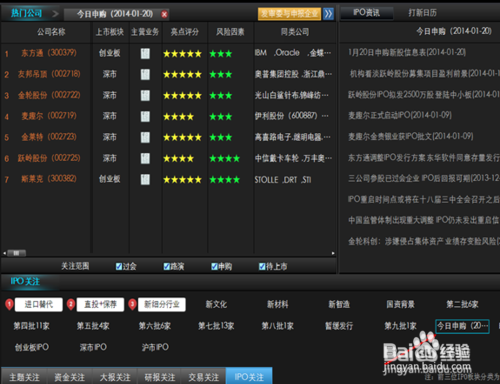Screen dimensions: 500x384
Task: Open the 研报关注 bottom tab
Action: click(159, 377)
